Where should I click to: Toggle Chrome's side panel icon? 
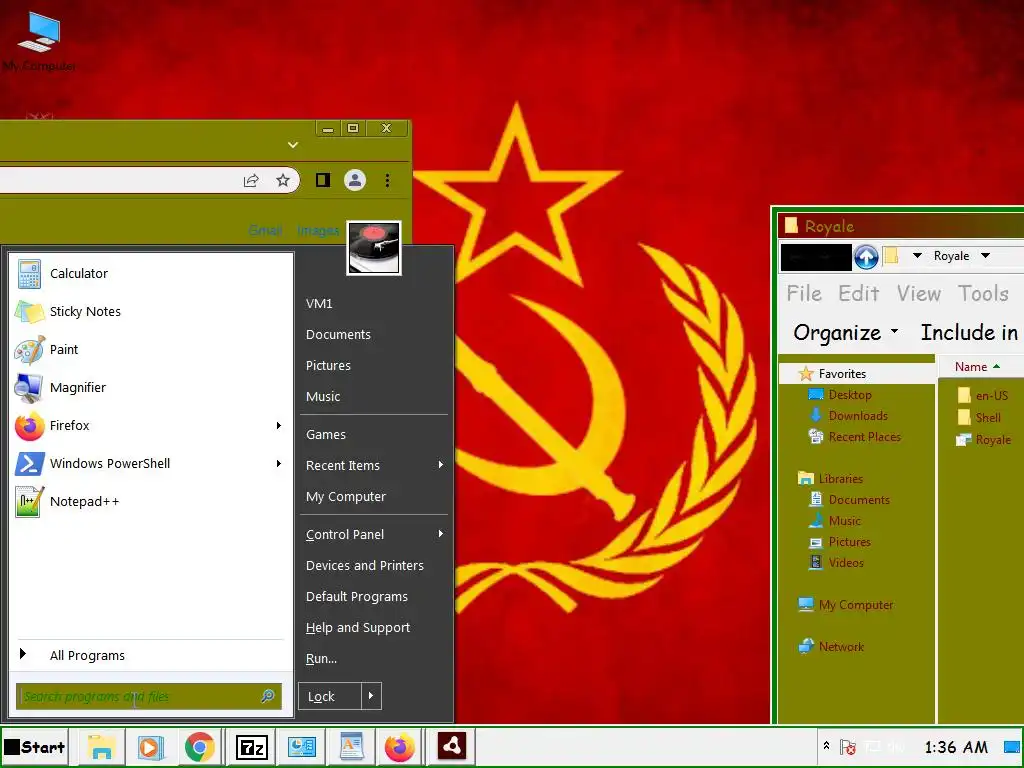(x=323, y=180)
